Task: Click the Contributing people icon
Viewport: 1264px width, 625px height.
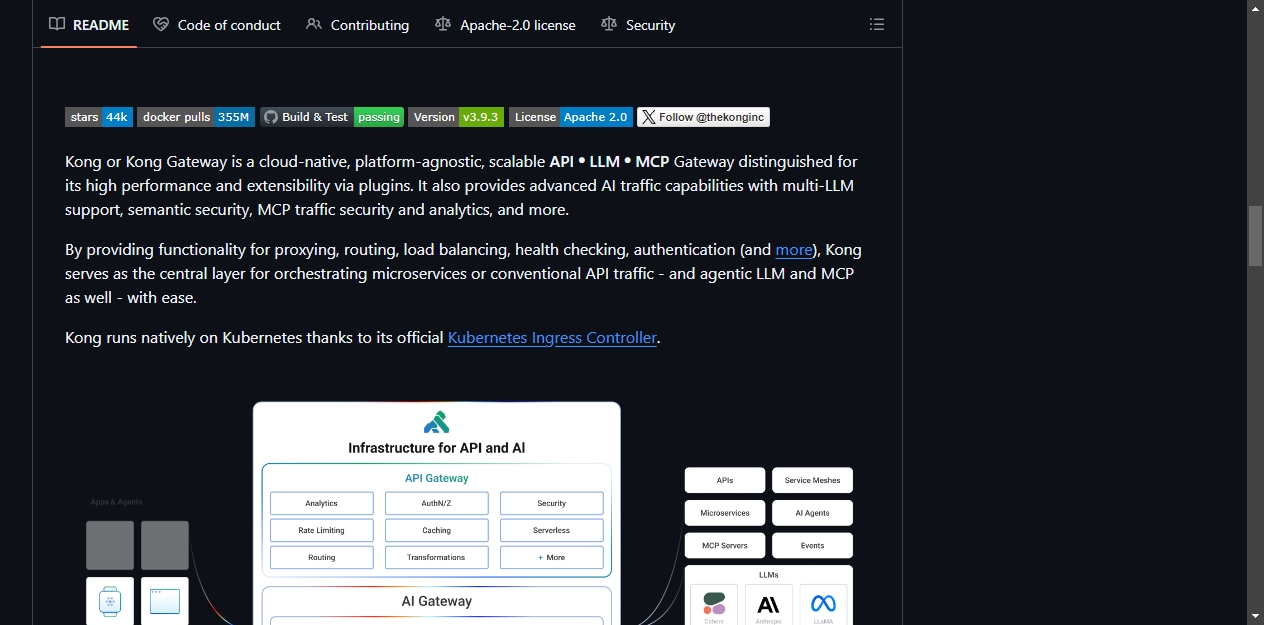Action: pyautogui.click(x=314, y=24)
